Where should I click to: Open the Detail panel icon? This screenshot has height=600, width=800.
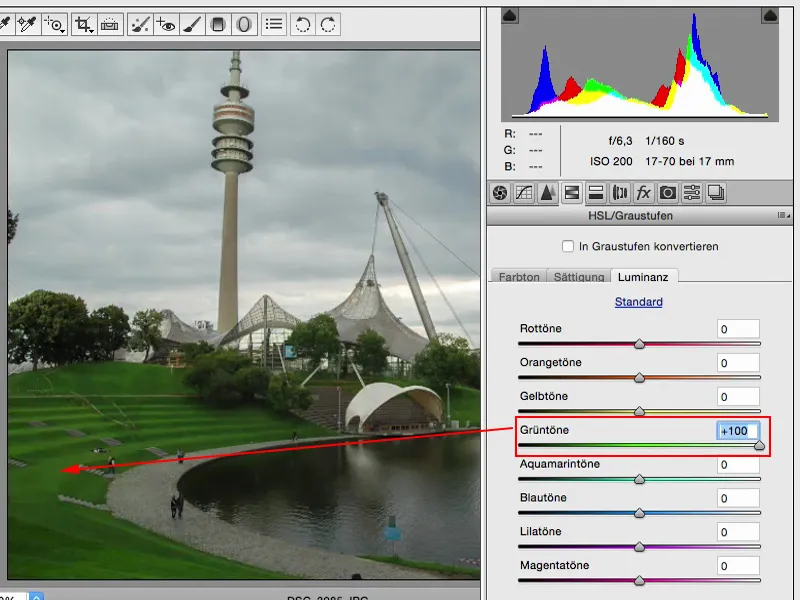click(547, 193)
